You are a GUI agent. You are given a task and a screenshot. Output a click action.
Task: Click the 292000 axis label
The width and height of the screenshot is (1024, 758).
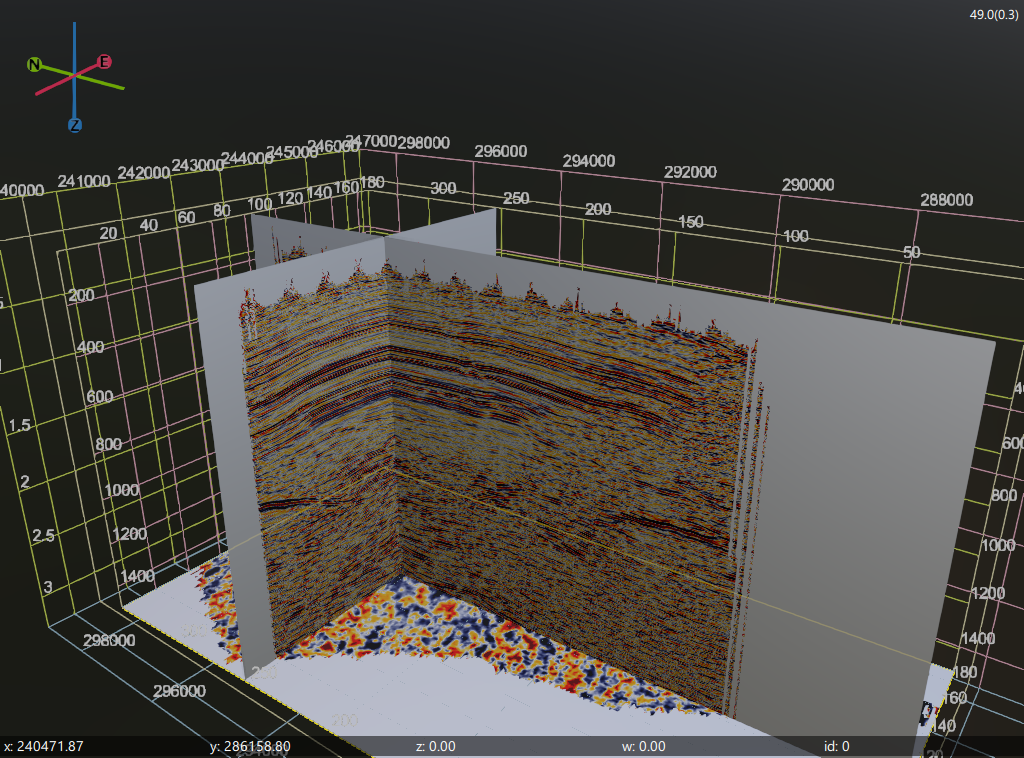point(690,172)
